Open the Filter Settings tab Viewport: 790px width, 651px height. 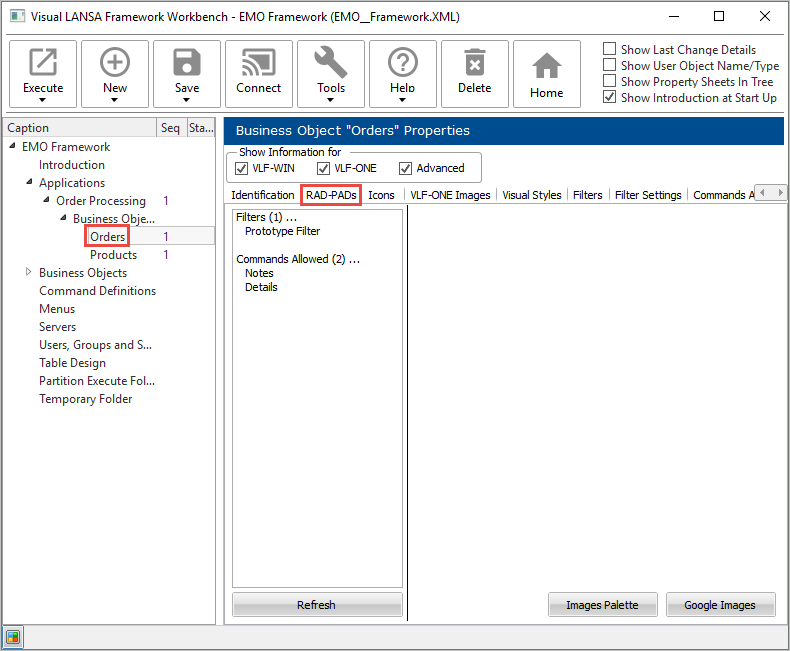(x=648, y=195)
